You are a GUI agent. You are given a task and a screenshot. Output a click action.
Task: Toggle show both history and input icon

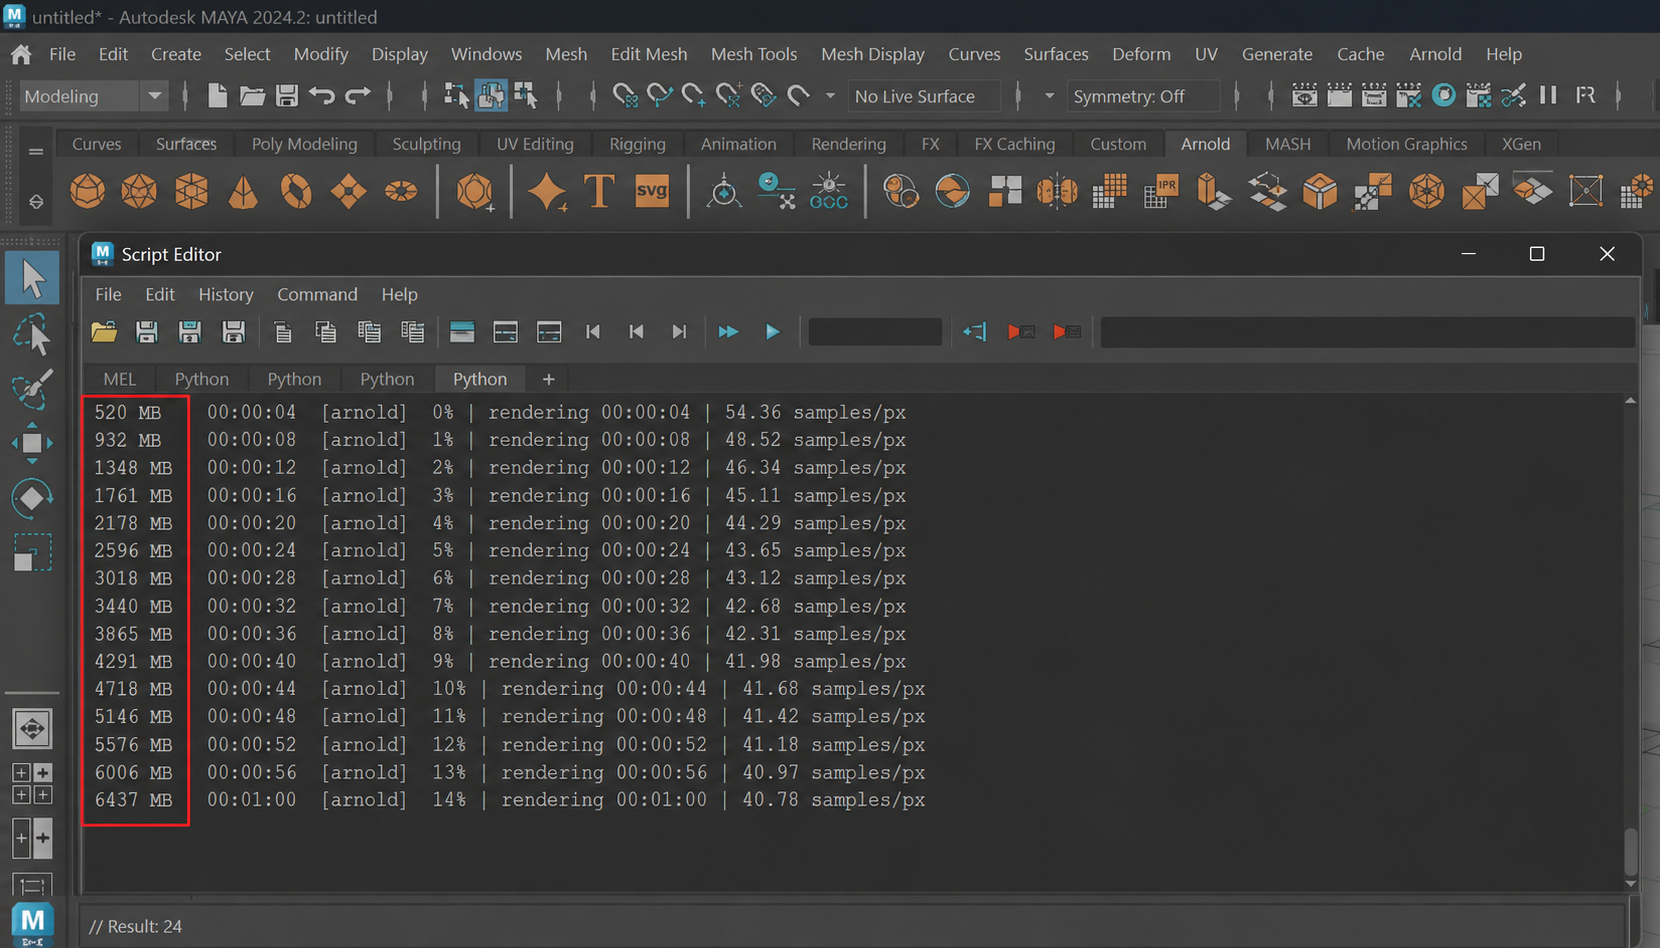[549, 332]
